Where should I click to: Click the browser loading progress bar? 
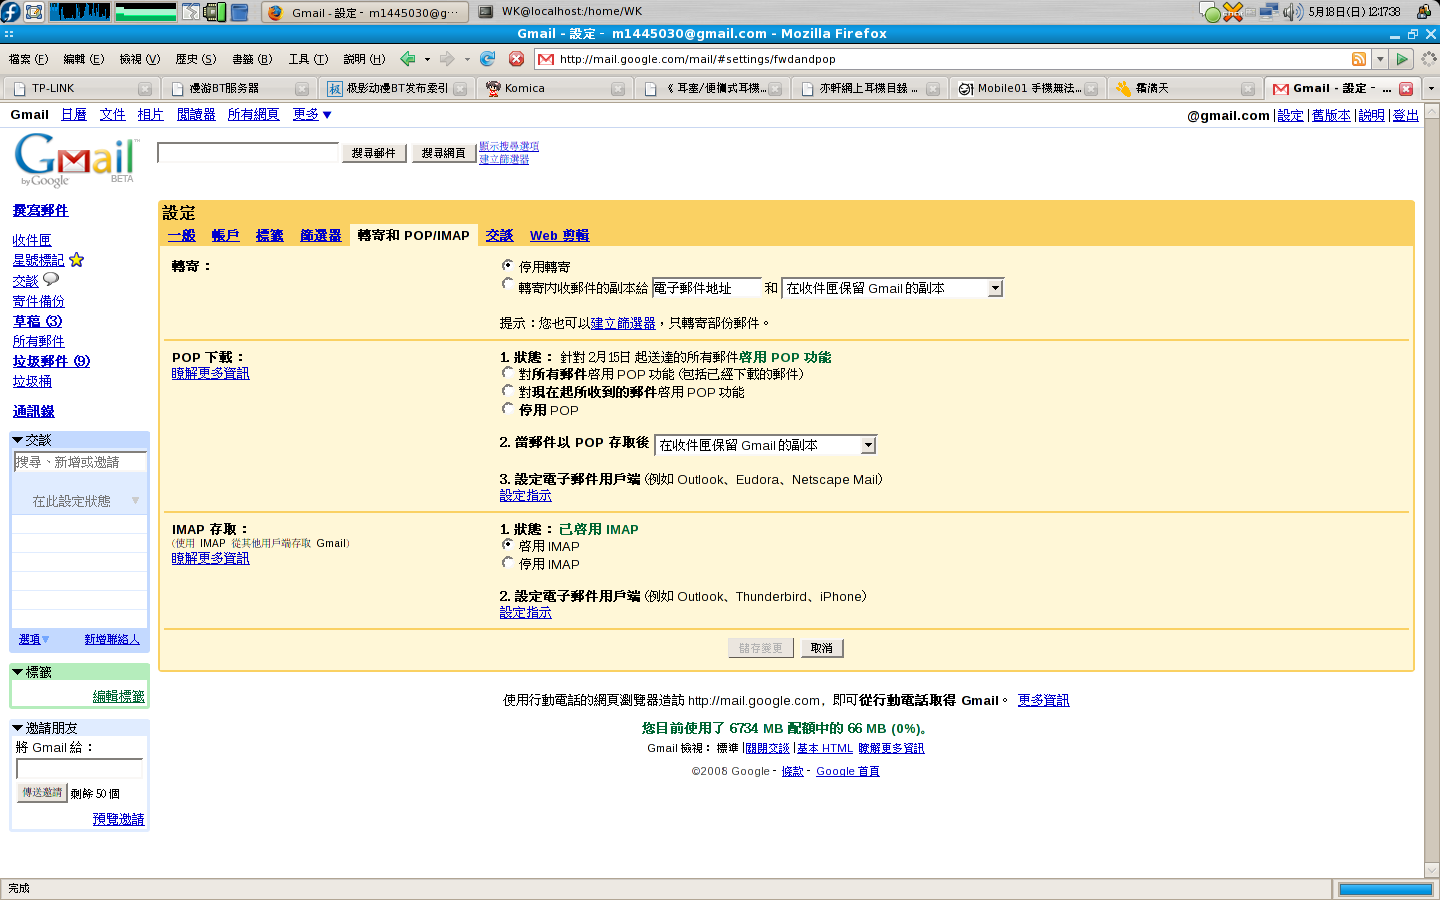tap(1385, 889)
